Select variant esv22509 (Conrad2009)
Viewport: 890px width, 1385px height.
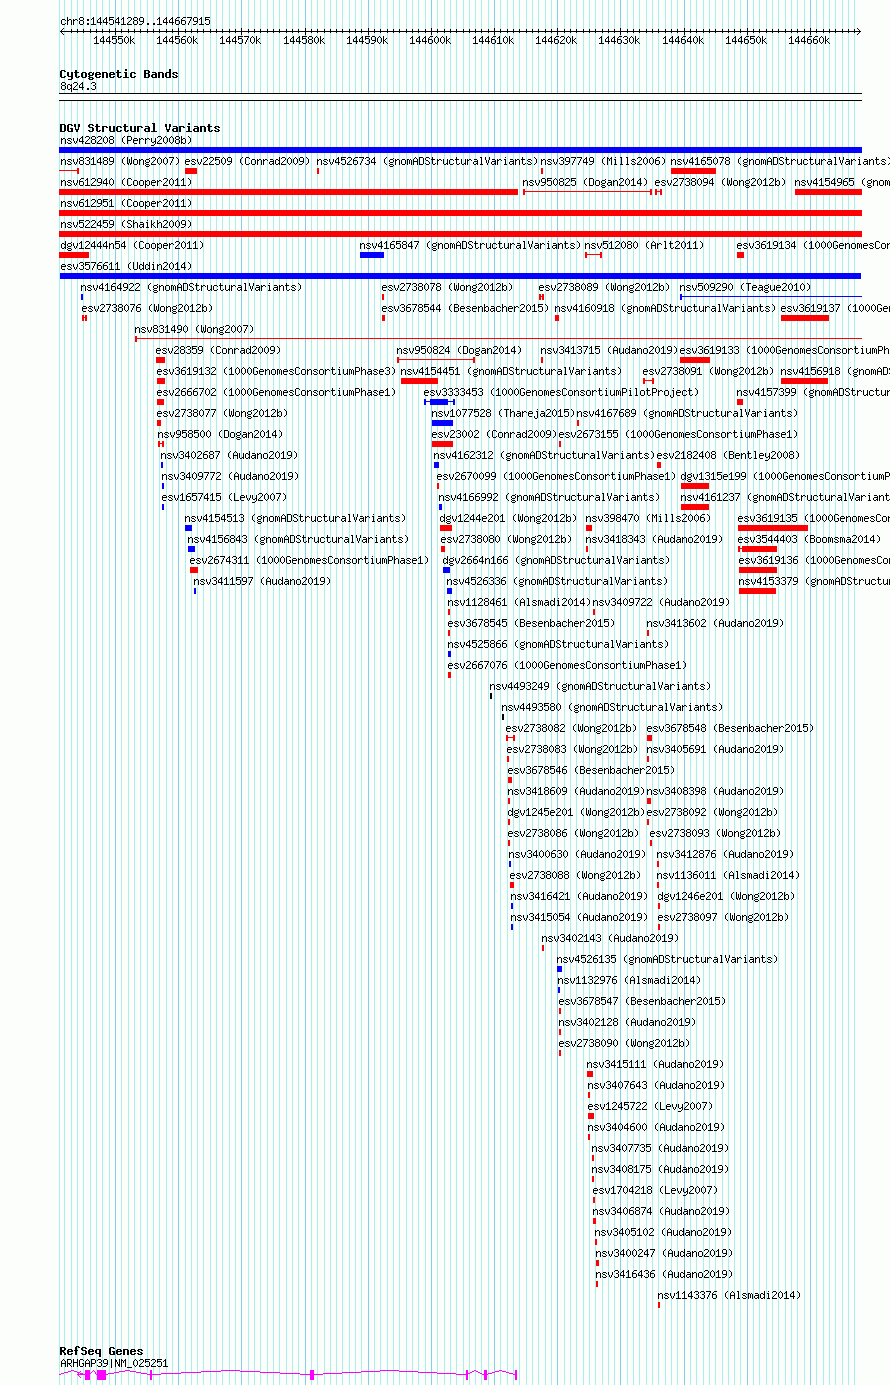[247, 161]
